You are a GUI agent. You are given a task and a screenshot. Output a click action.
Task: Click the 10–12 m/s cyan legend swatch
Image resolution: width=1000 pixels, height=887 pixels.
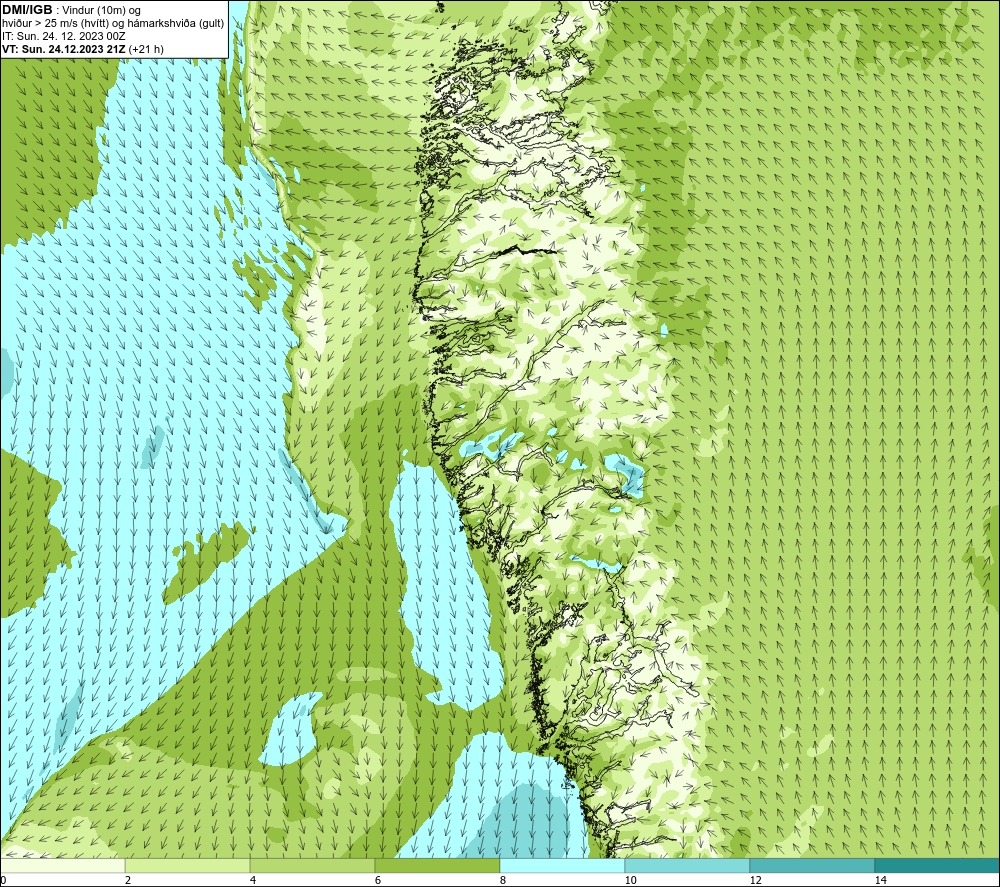tap(688, 865)
